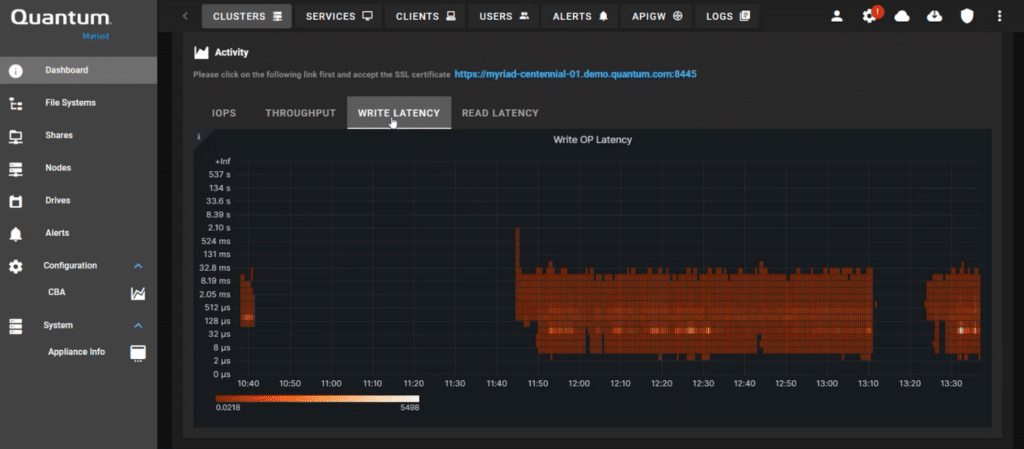Click the heatmap color scale legend
1024x449 pixels.
click(x=317, y=398)
